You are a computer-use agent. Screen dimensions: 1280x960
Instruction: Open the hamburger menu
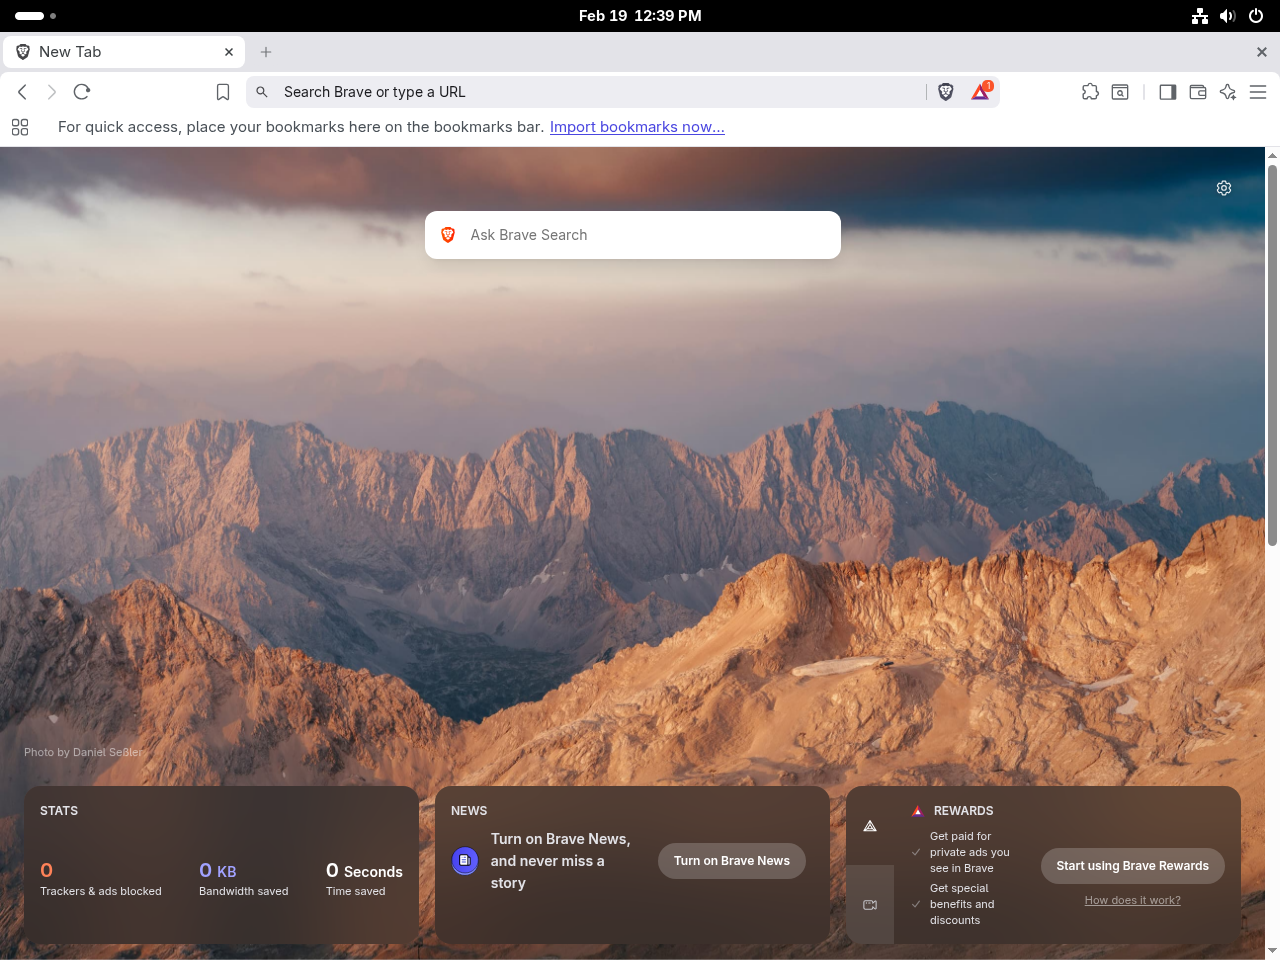coord(1258,91)
